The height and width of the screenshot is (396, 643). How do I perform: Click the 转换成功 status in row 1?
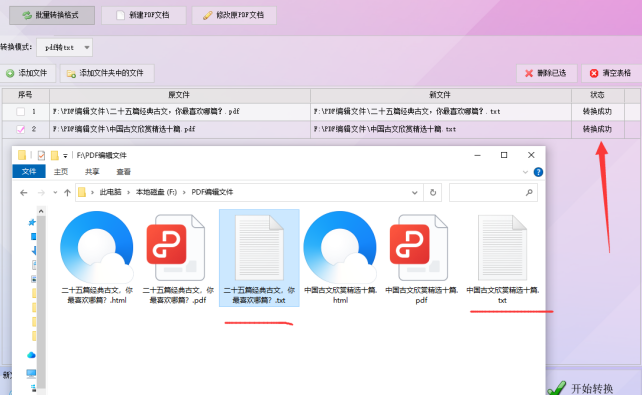point(597,112)
